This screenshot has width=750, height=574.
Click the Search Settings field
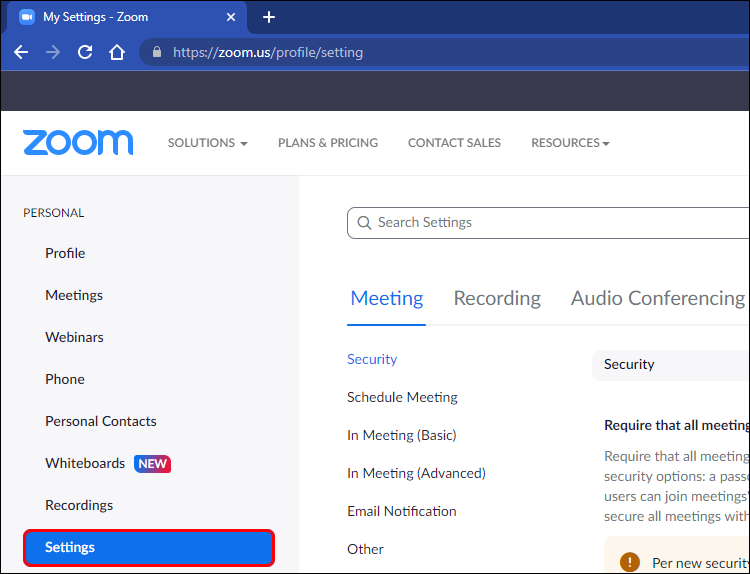(x=550, y=223)
